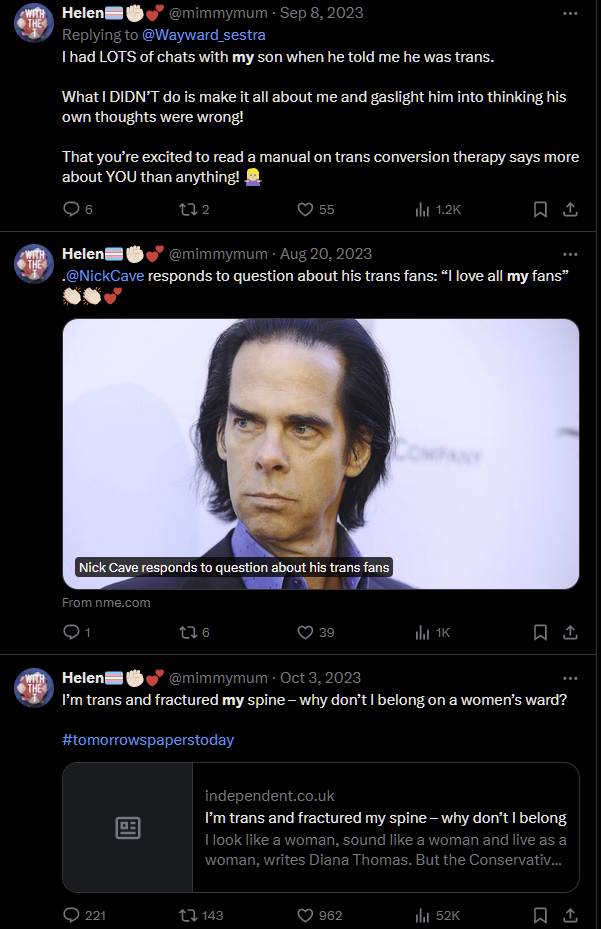Open Helen's avatar on the Oct 3 tweet
This screenshot has height=929, width=601.
pyautogui.click(x=34, y=688)
